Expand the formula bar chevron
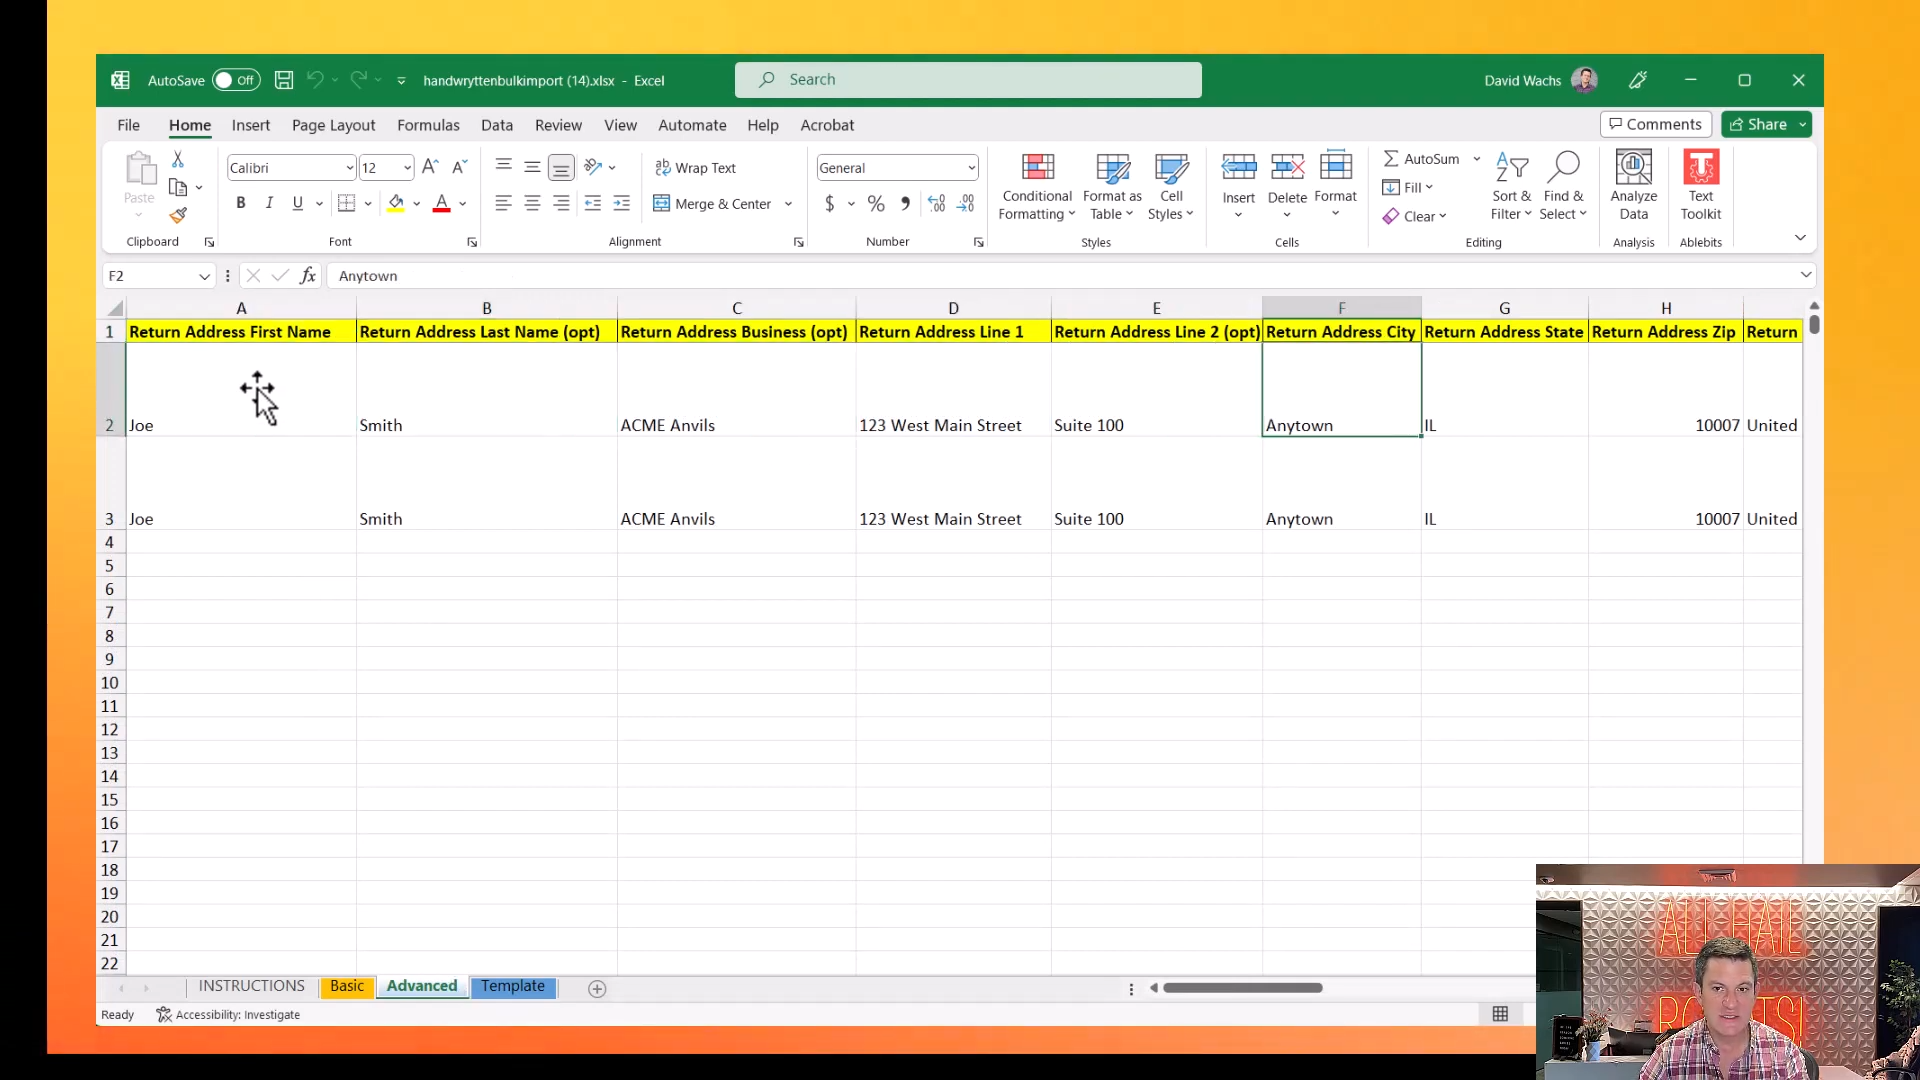The image size is (1920, 1080). [1806, 275]
